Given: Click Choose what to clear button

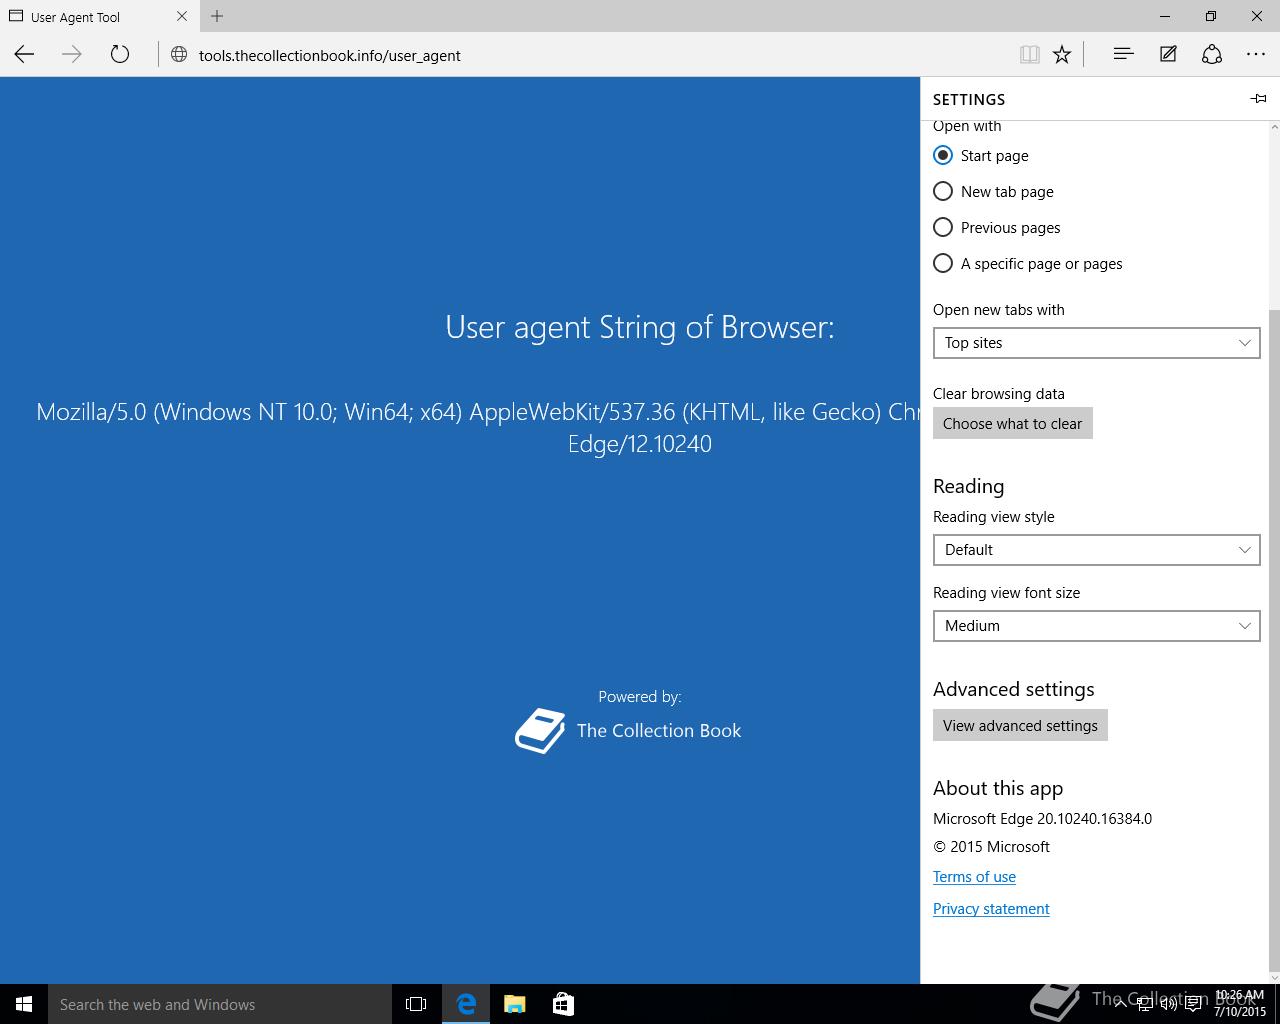Looking at the screenshot, I should click(1012, 423).
